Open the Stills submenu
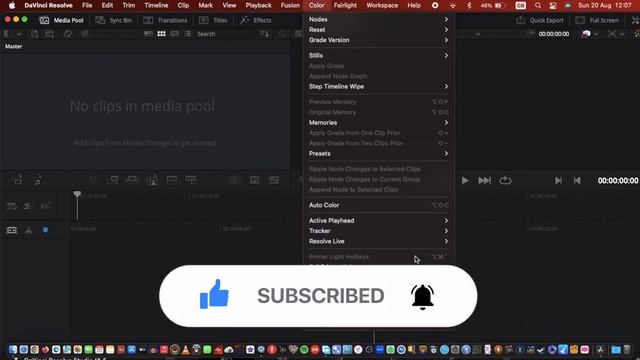Image resolution: width=640 pixels, height=360 pixels. coord(378,56)
